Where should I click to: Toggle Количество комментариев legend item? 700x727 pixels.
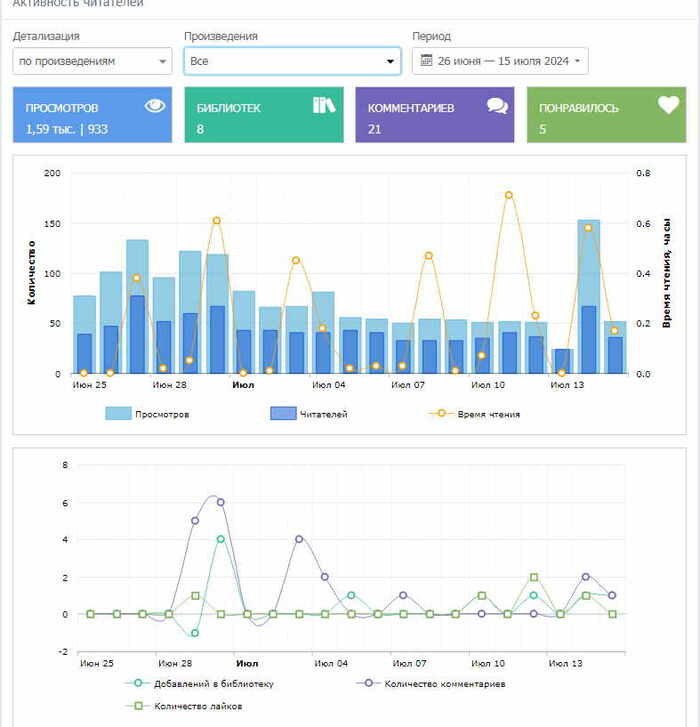tap(430, 684)
